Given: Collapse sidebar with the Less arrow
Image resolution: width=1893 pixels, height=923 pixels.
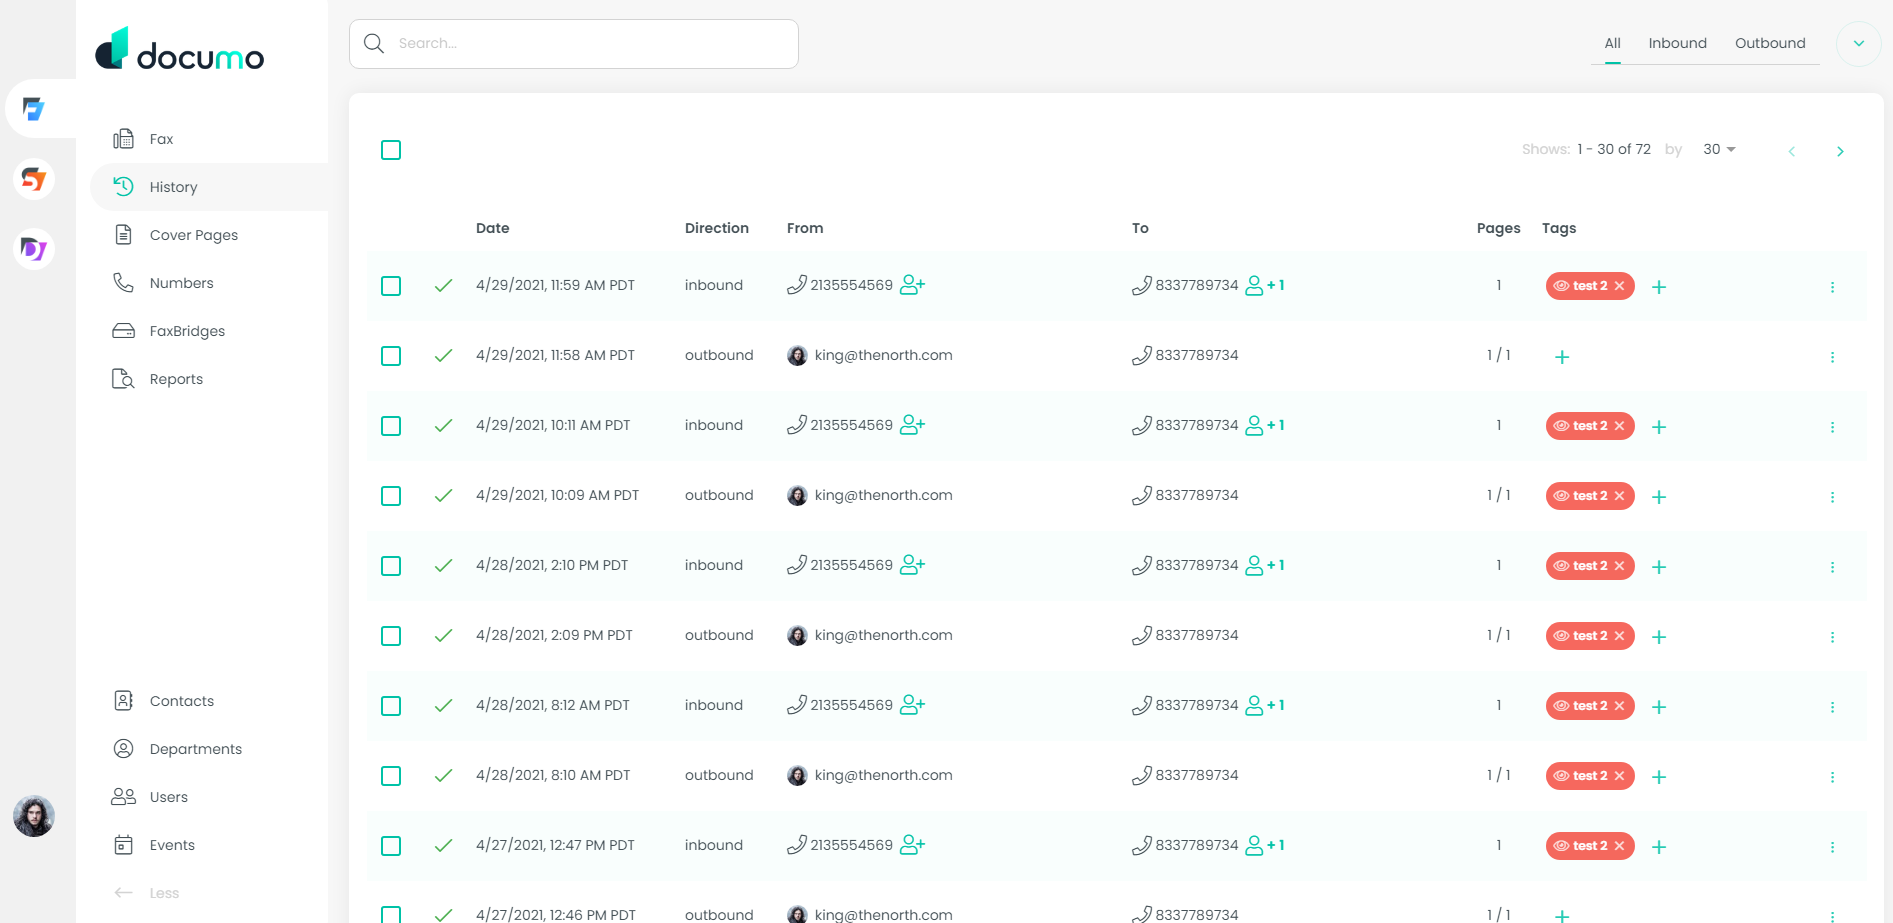Looking at the screenshot, I should pyautogui.click(x=124, y=893).
